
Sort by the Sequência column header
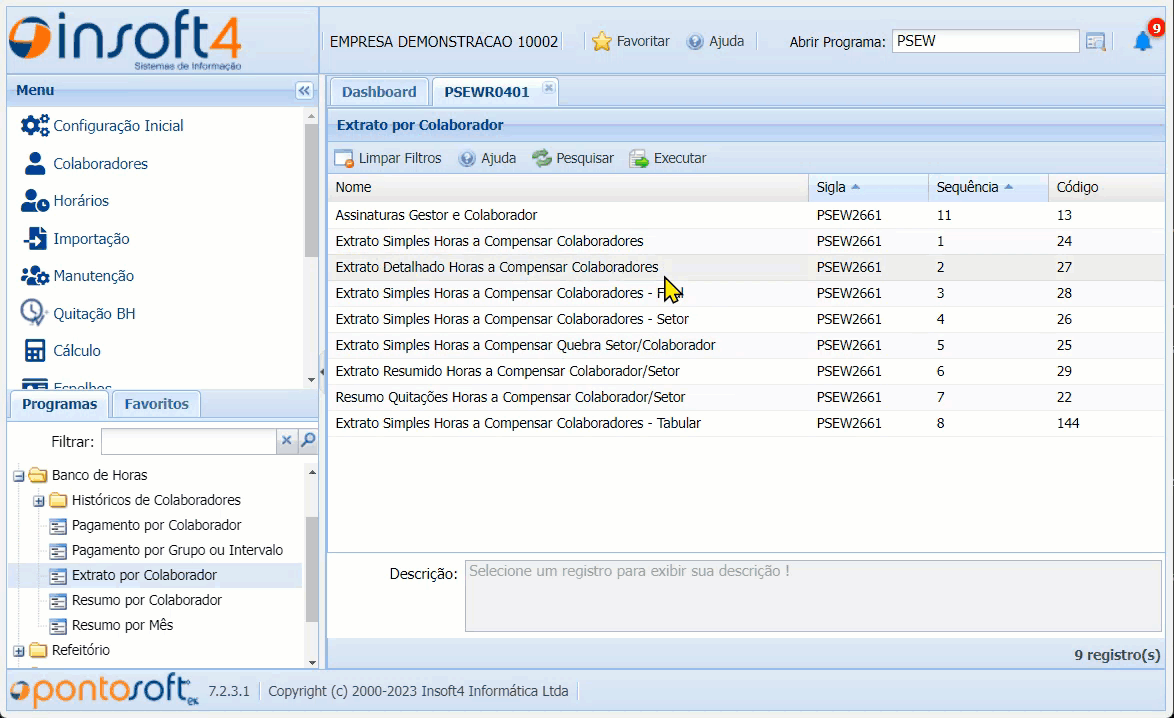point(967,187)
